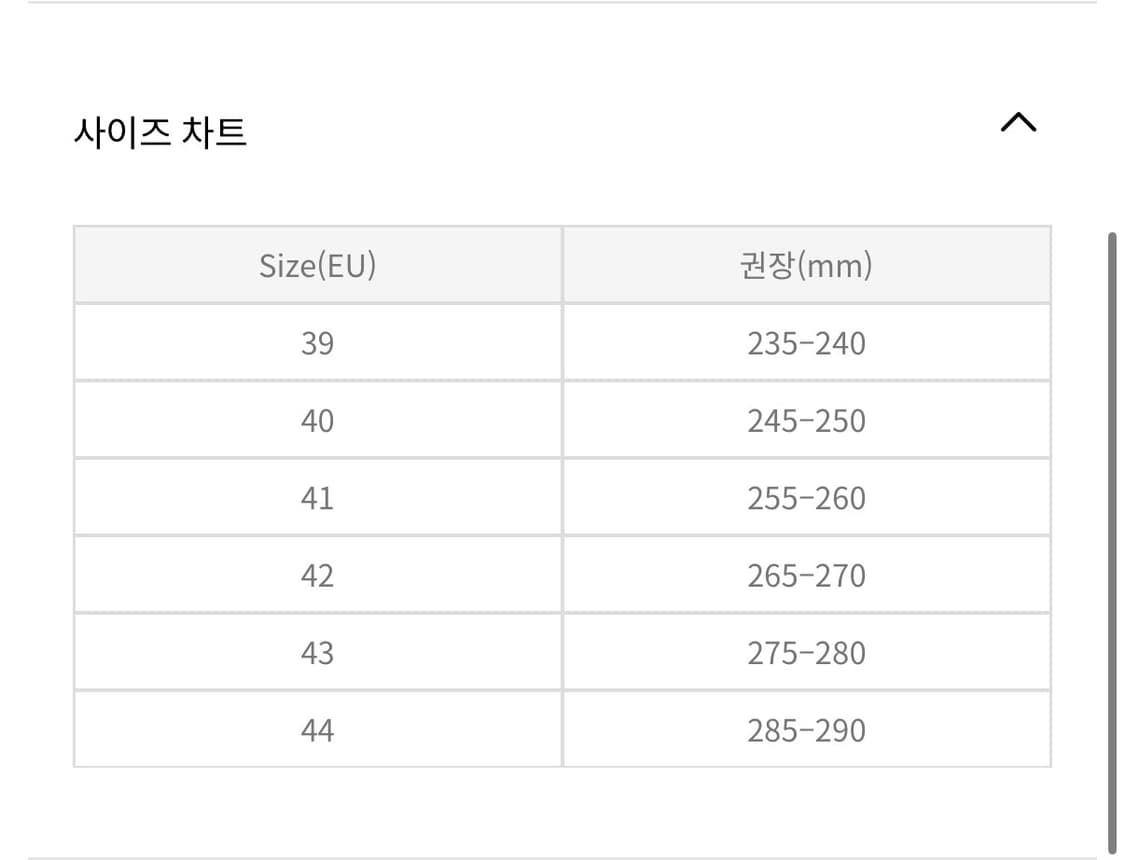This screenshot has width=1125, height=860.
Task: Click size 40 in the chart
Action: (x=318, y=420)
